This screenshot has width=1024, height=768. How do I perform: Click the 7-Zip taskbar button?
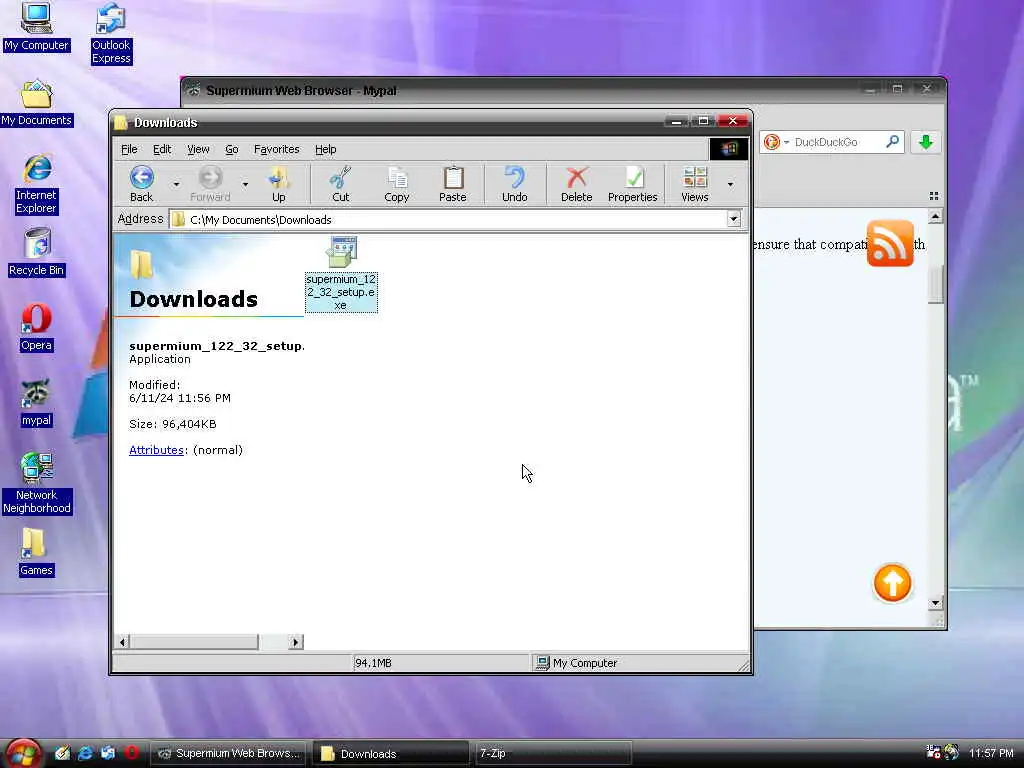pos(552,753)
